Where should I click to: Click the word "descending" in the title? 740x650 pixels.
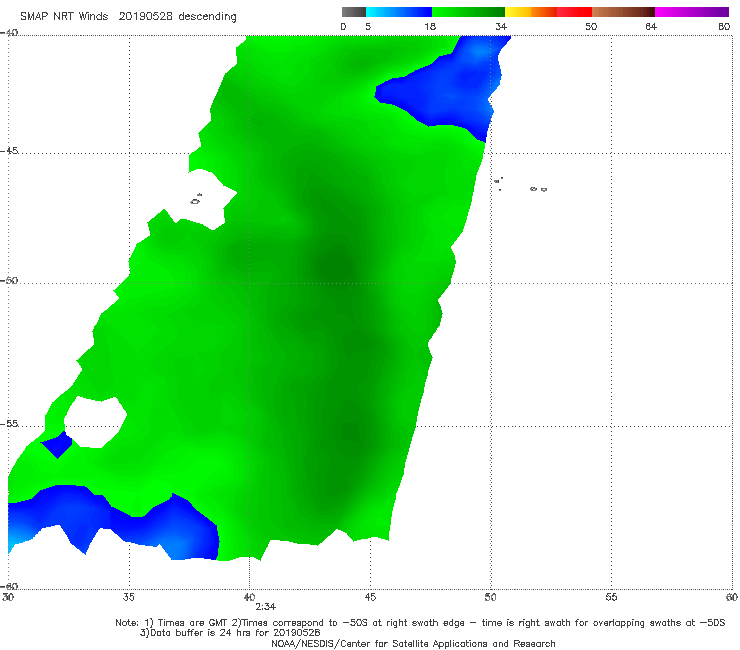(208, 17)
